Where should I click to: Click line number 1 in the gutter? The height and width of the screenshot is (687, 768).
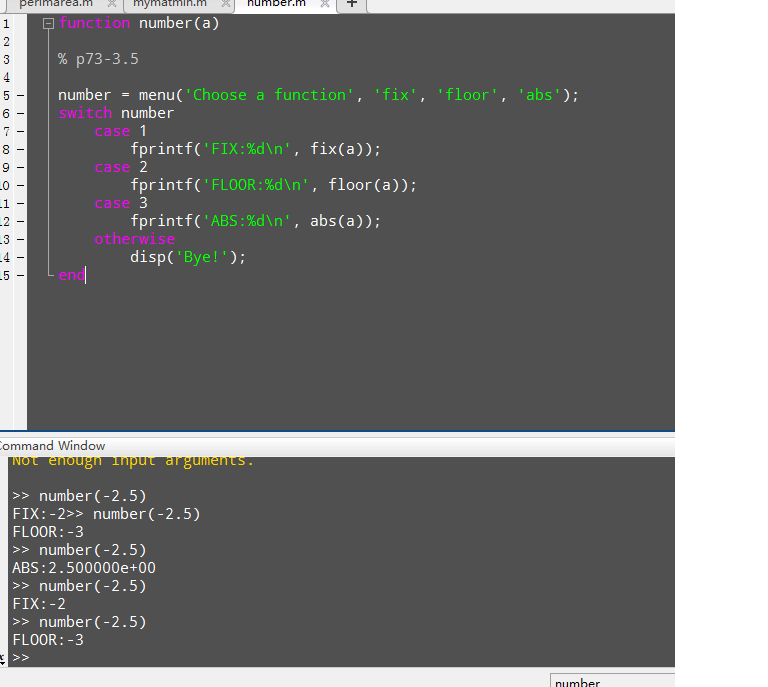point(6,24)
